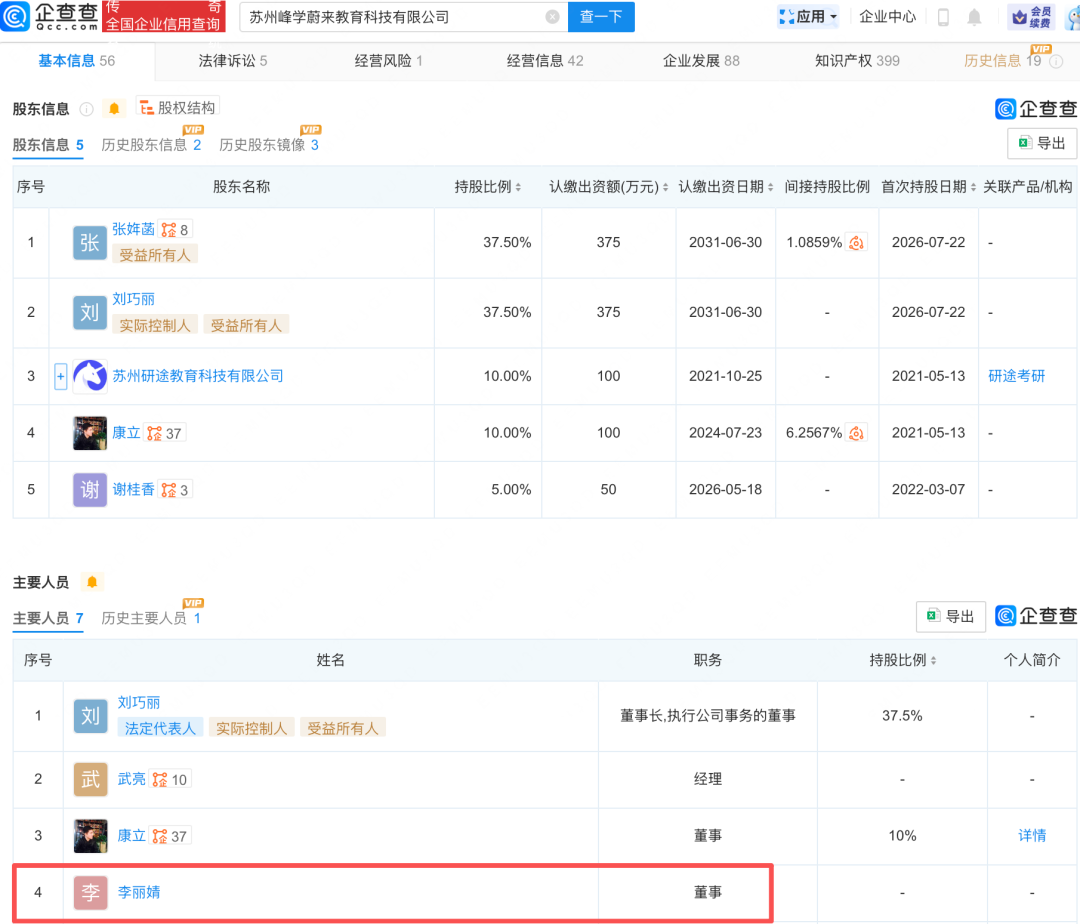Image resolution: width=1080 pixels, height=924 pixels.
Task: Open 谢桂香 shareholder link
Action: tap(134, 490)
